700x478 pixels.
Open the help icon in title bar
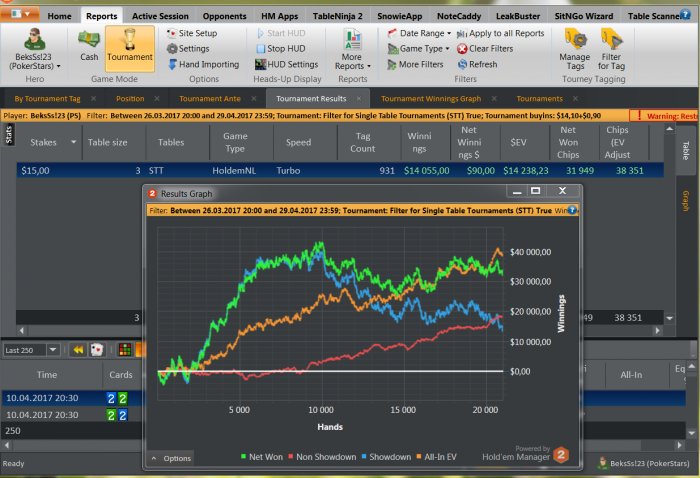click(685, 14)
